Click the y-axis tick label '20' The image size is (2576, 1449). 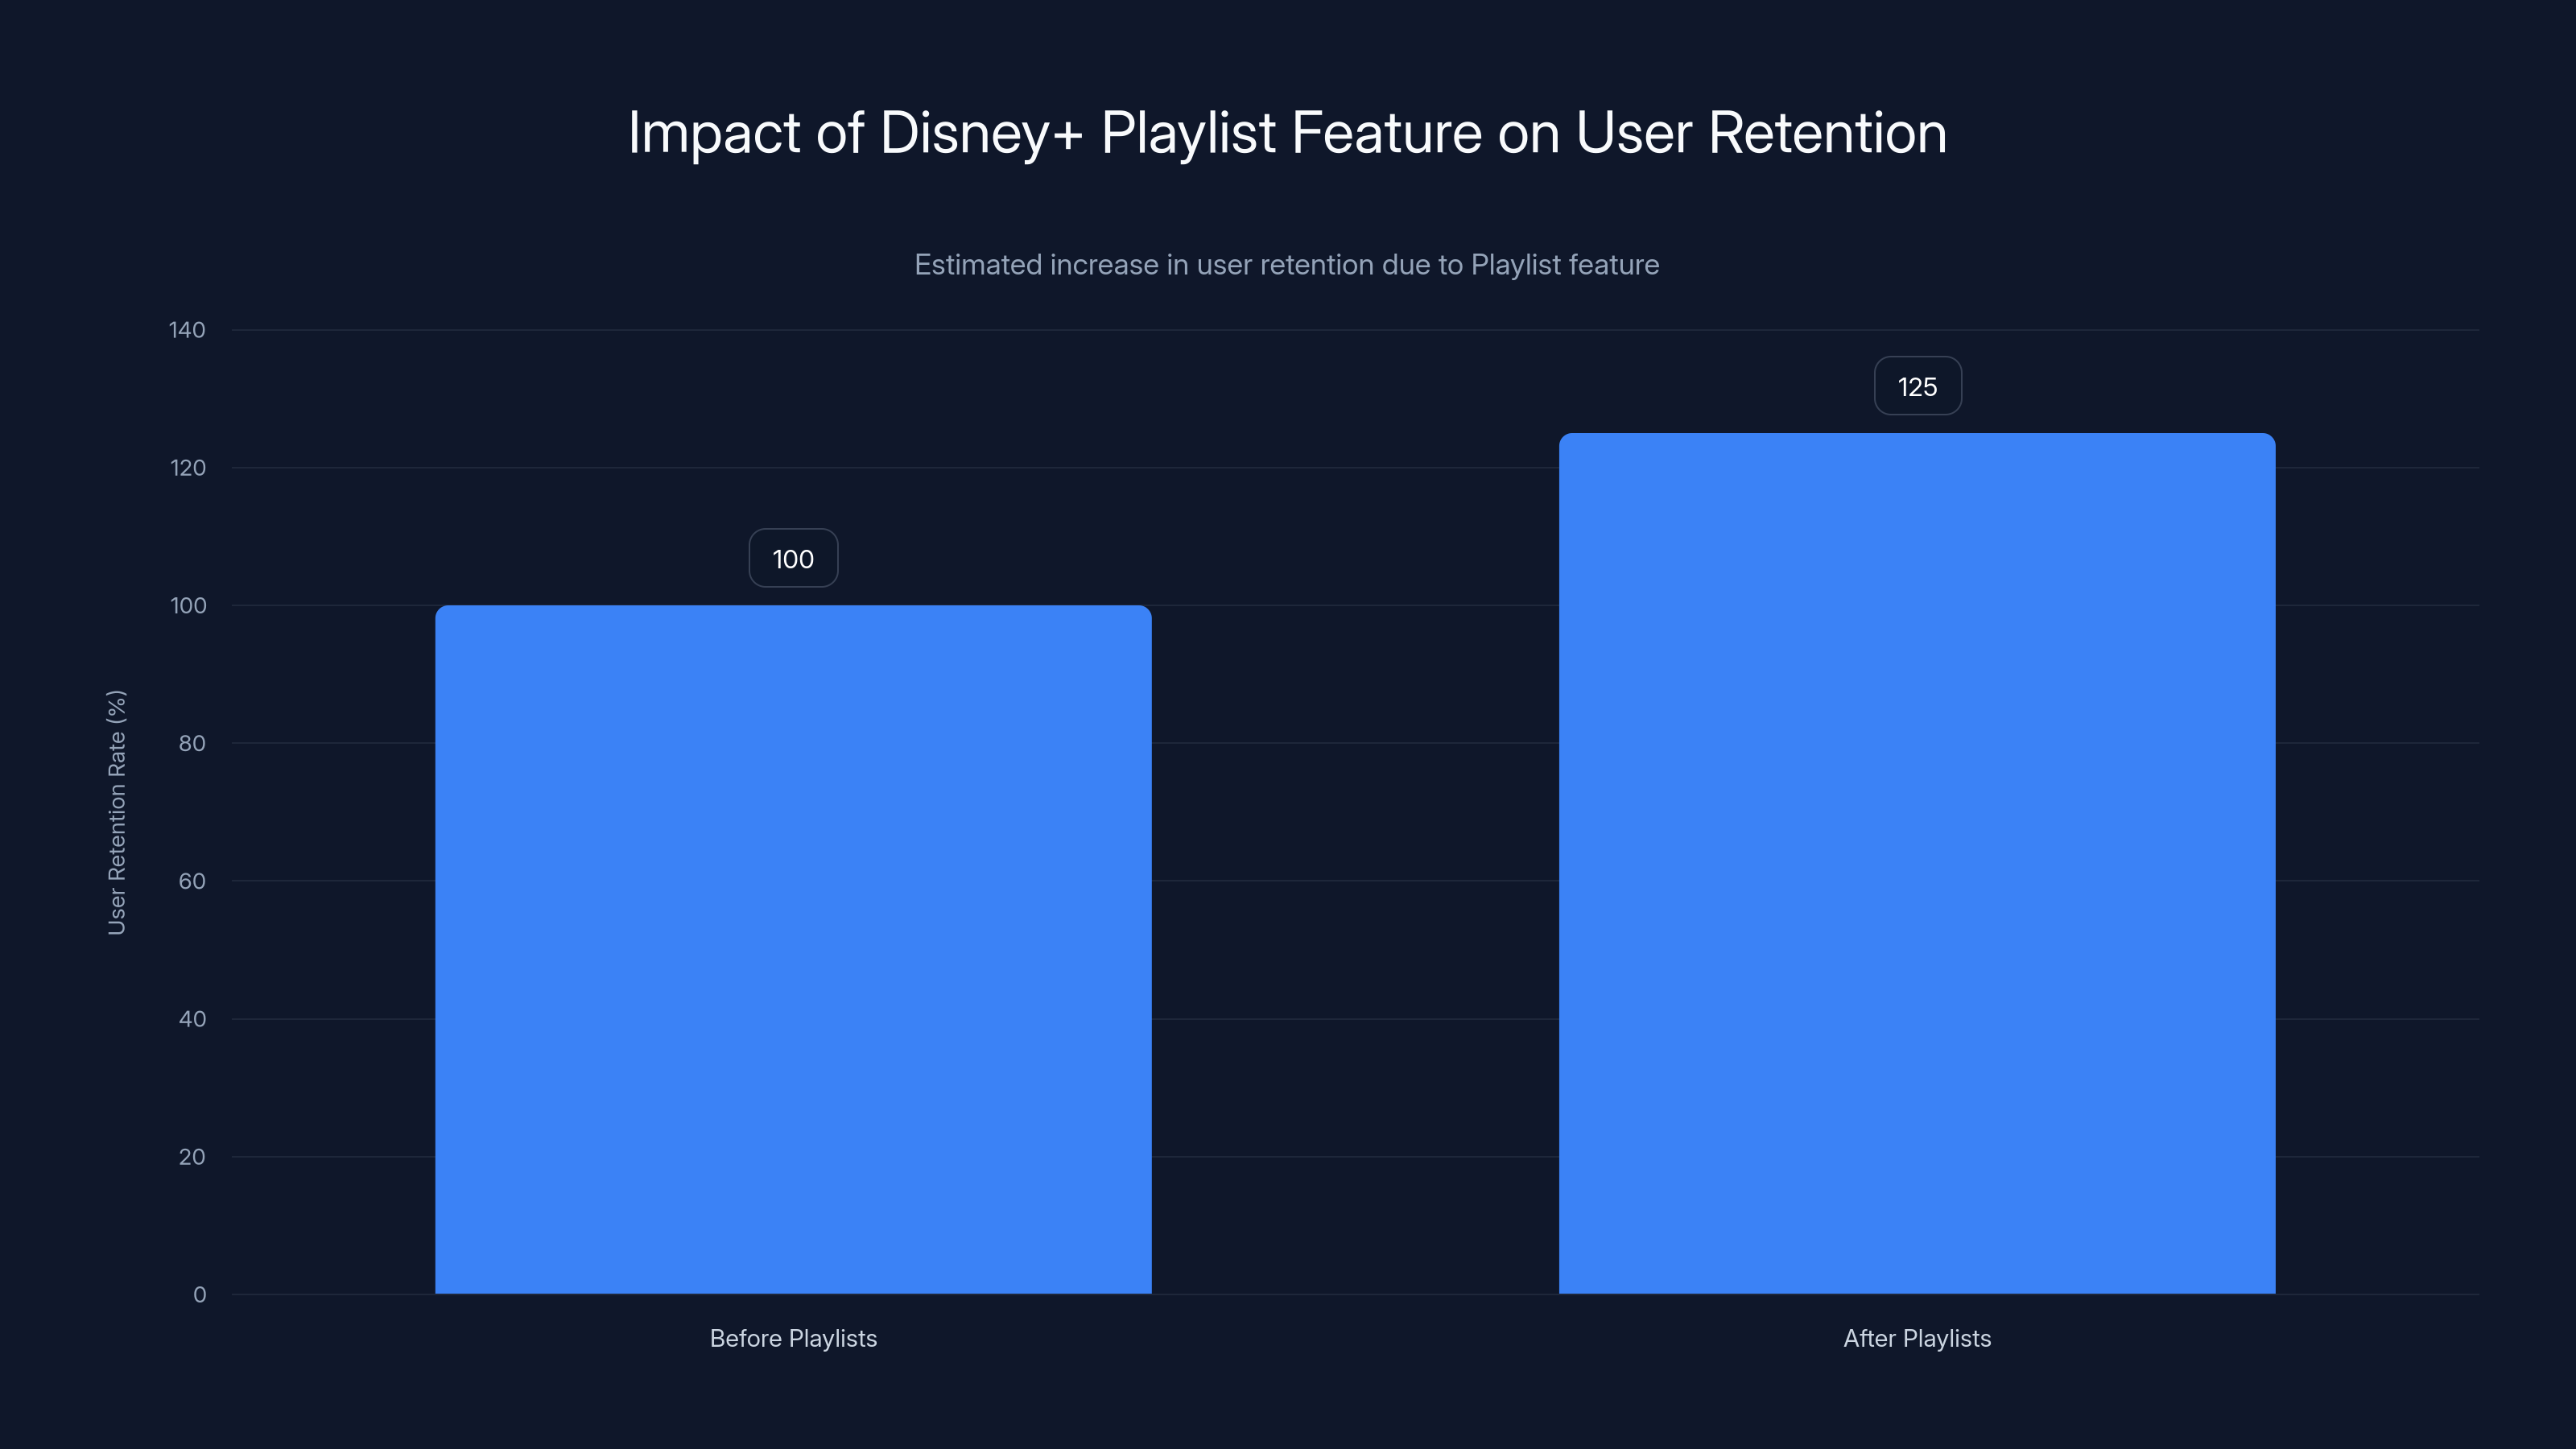[x=192, y=1157]
